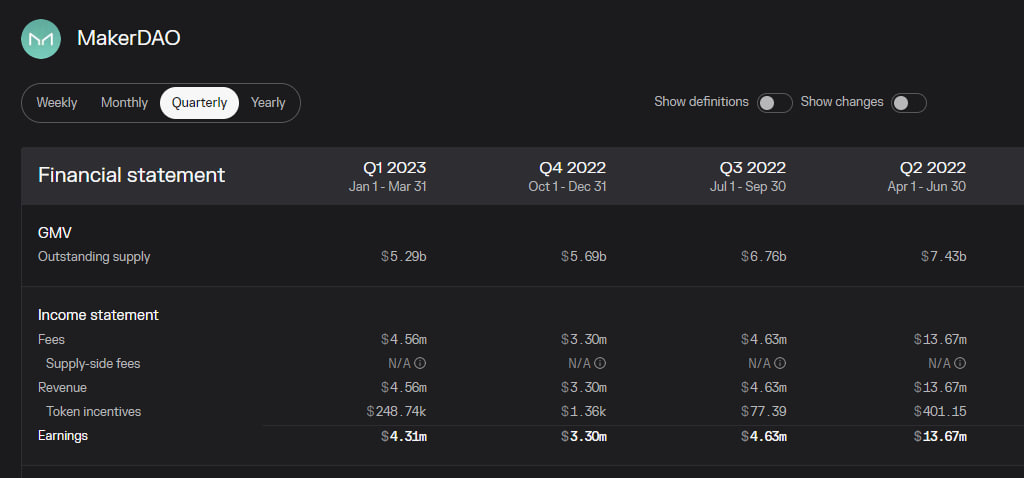The width and height of the screenshot is (1024, 478).
Task: Click the Q4 2022 Revenue value $3.30m
Action: [583, 387]
